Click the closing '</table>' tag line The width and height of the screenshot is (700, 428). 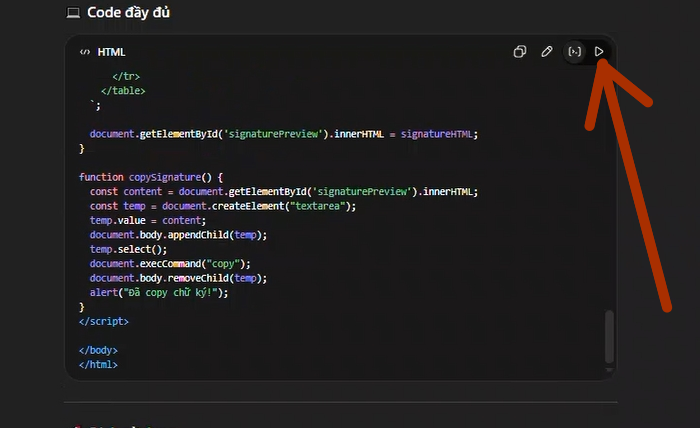pyautogui.click(x=123, y=91)
